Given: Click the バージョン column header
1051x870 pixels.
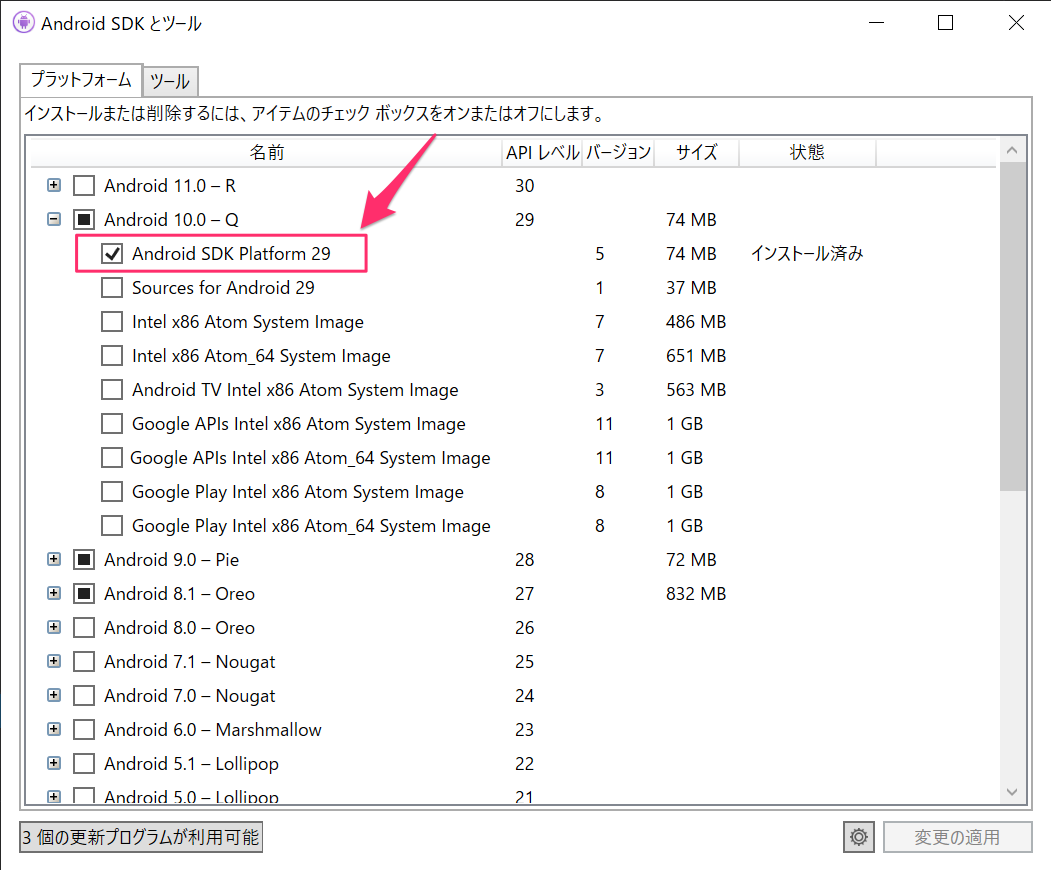Looking at the screenshot, I should [618, 152].
